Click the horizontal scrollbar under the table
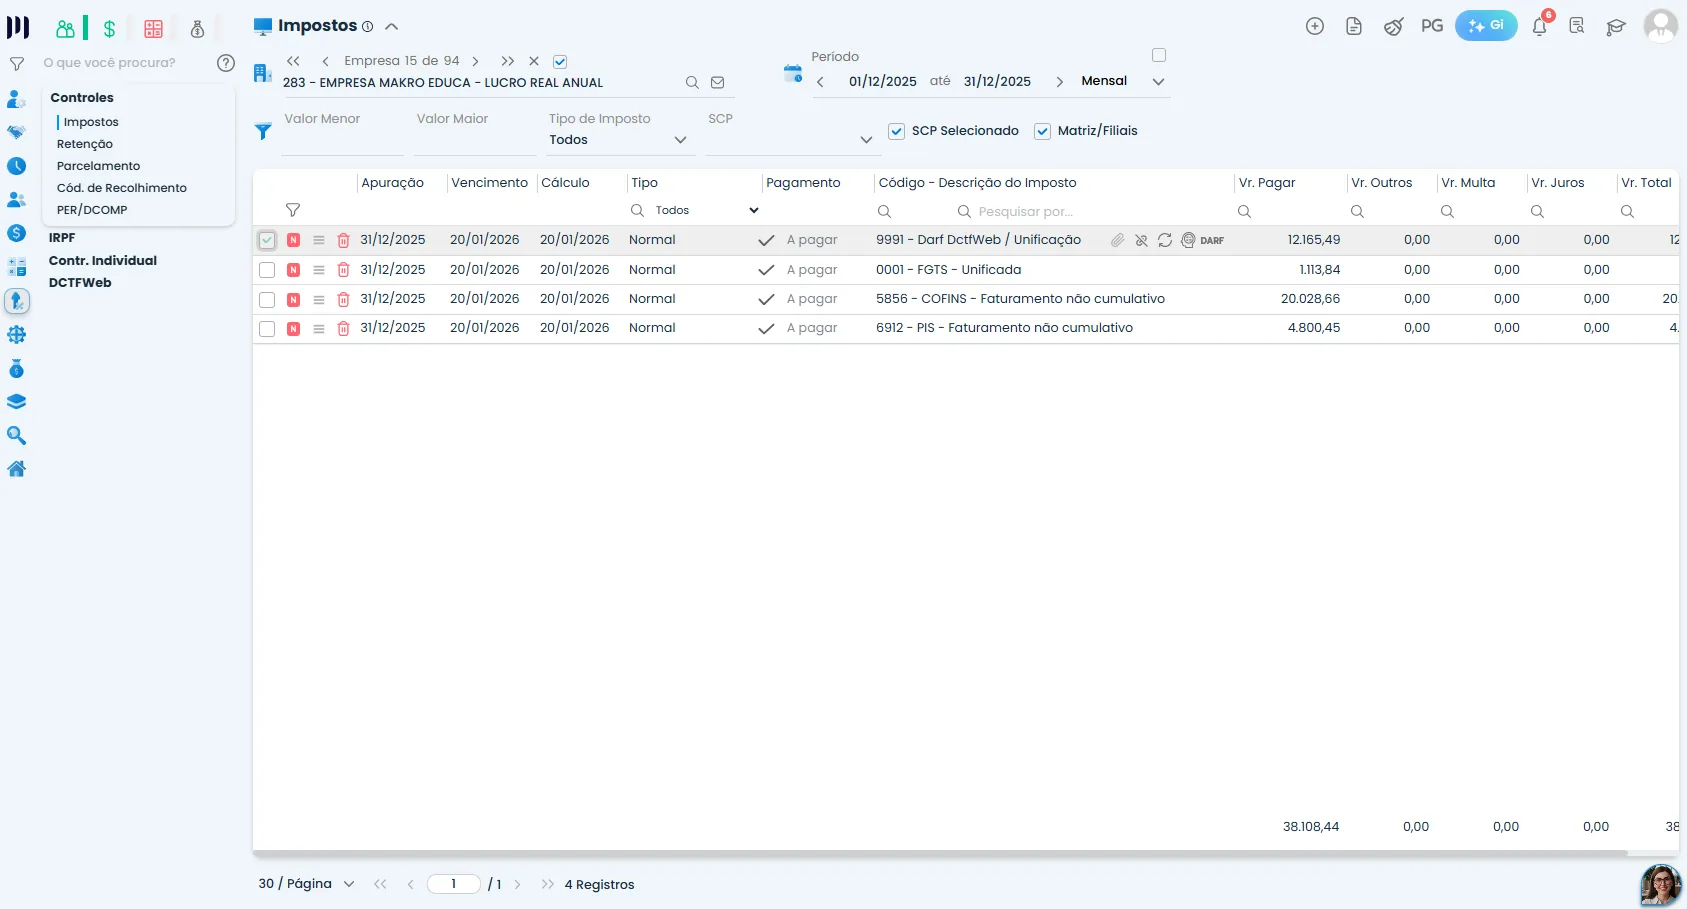 940,853
